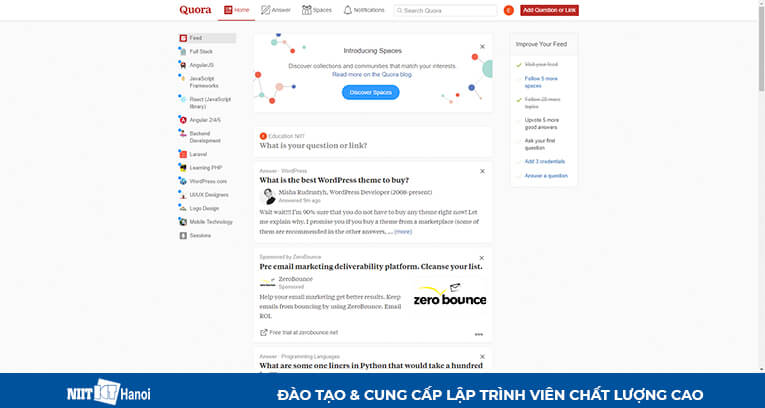Screen dimensions: 765x408
Task: Open question What is the best WordPress theme to buy?
Action: click(x=334, y=180)
